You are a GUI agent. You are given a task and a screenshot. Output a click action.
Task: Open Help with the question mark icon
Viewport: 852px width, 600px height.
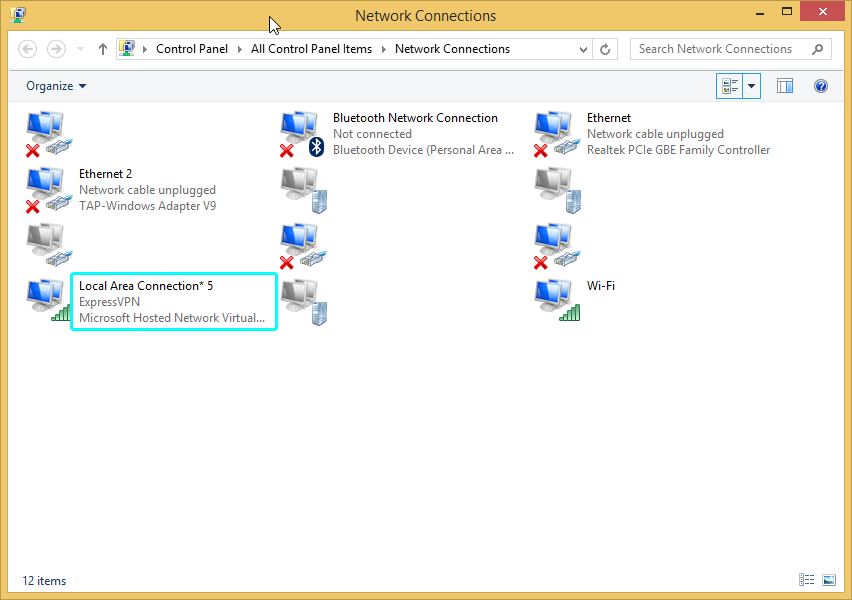[820, 86]
